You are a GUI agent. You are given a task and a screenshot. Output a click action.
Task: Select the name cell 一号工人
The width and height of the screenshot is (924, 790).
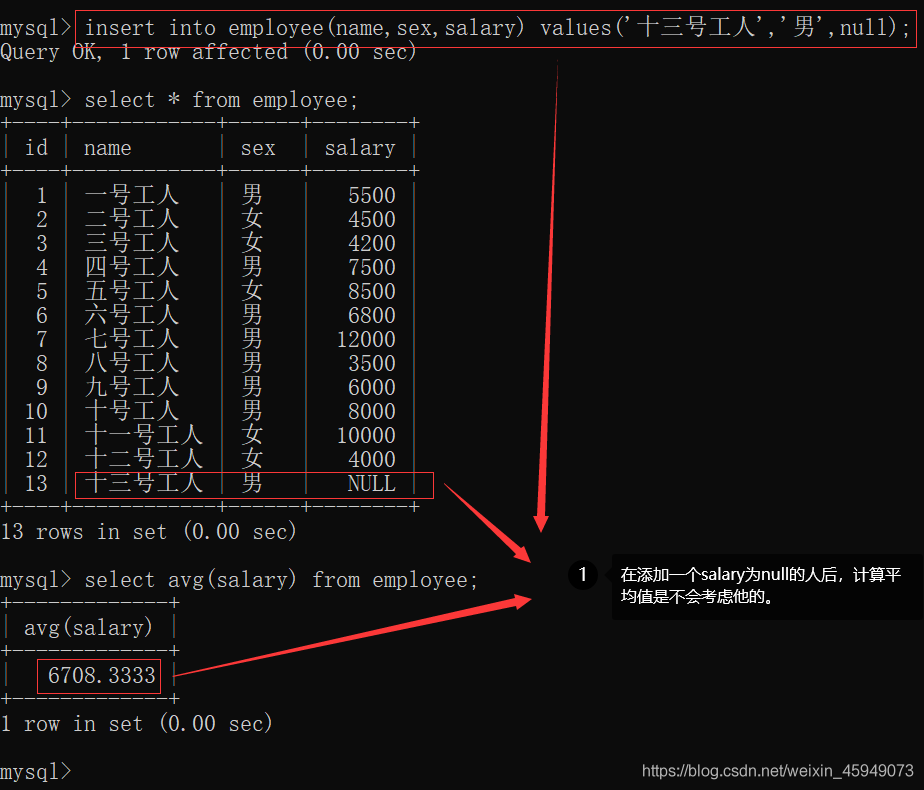pos(131,195)
